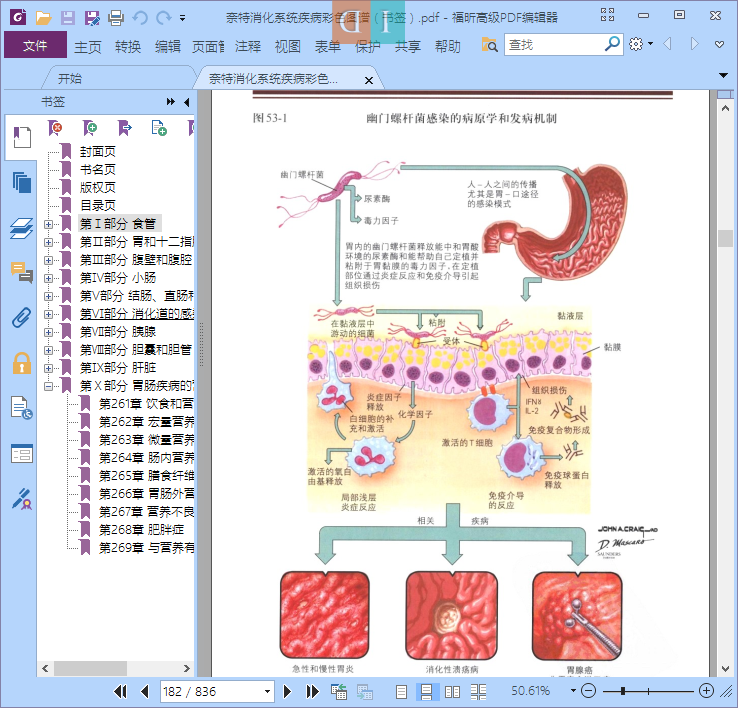Open the form fields panel icon
This screenshot has height=708, width=738.
tap(21, 453)
